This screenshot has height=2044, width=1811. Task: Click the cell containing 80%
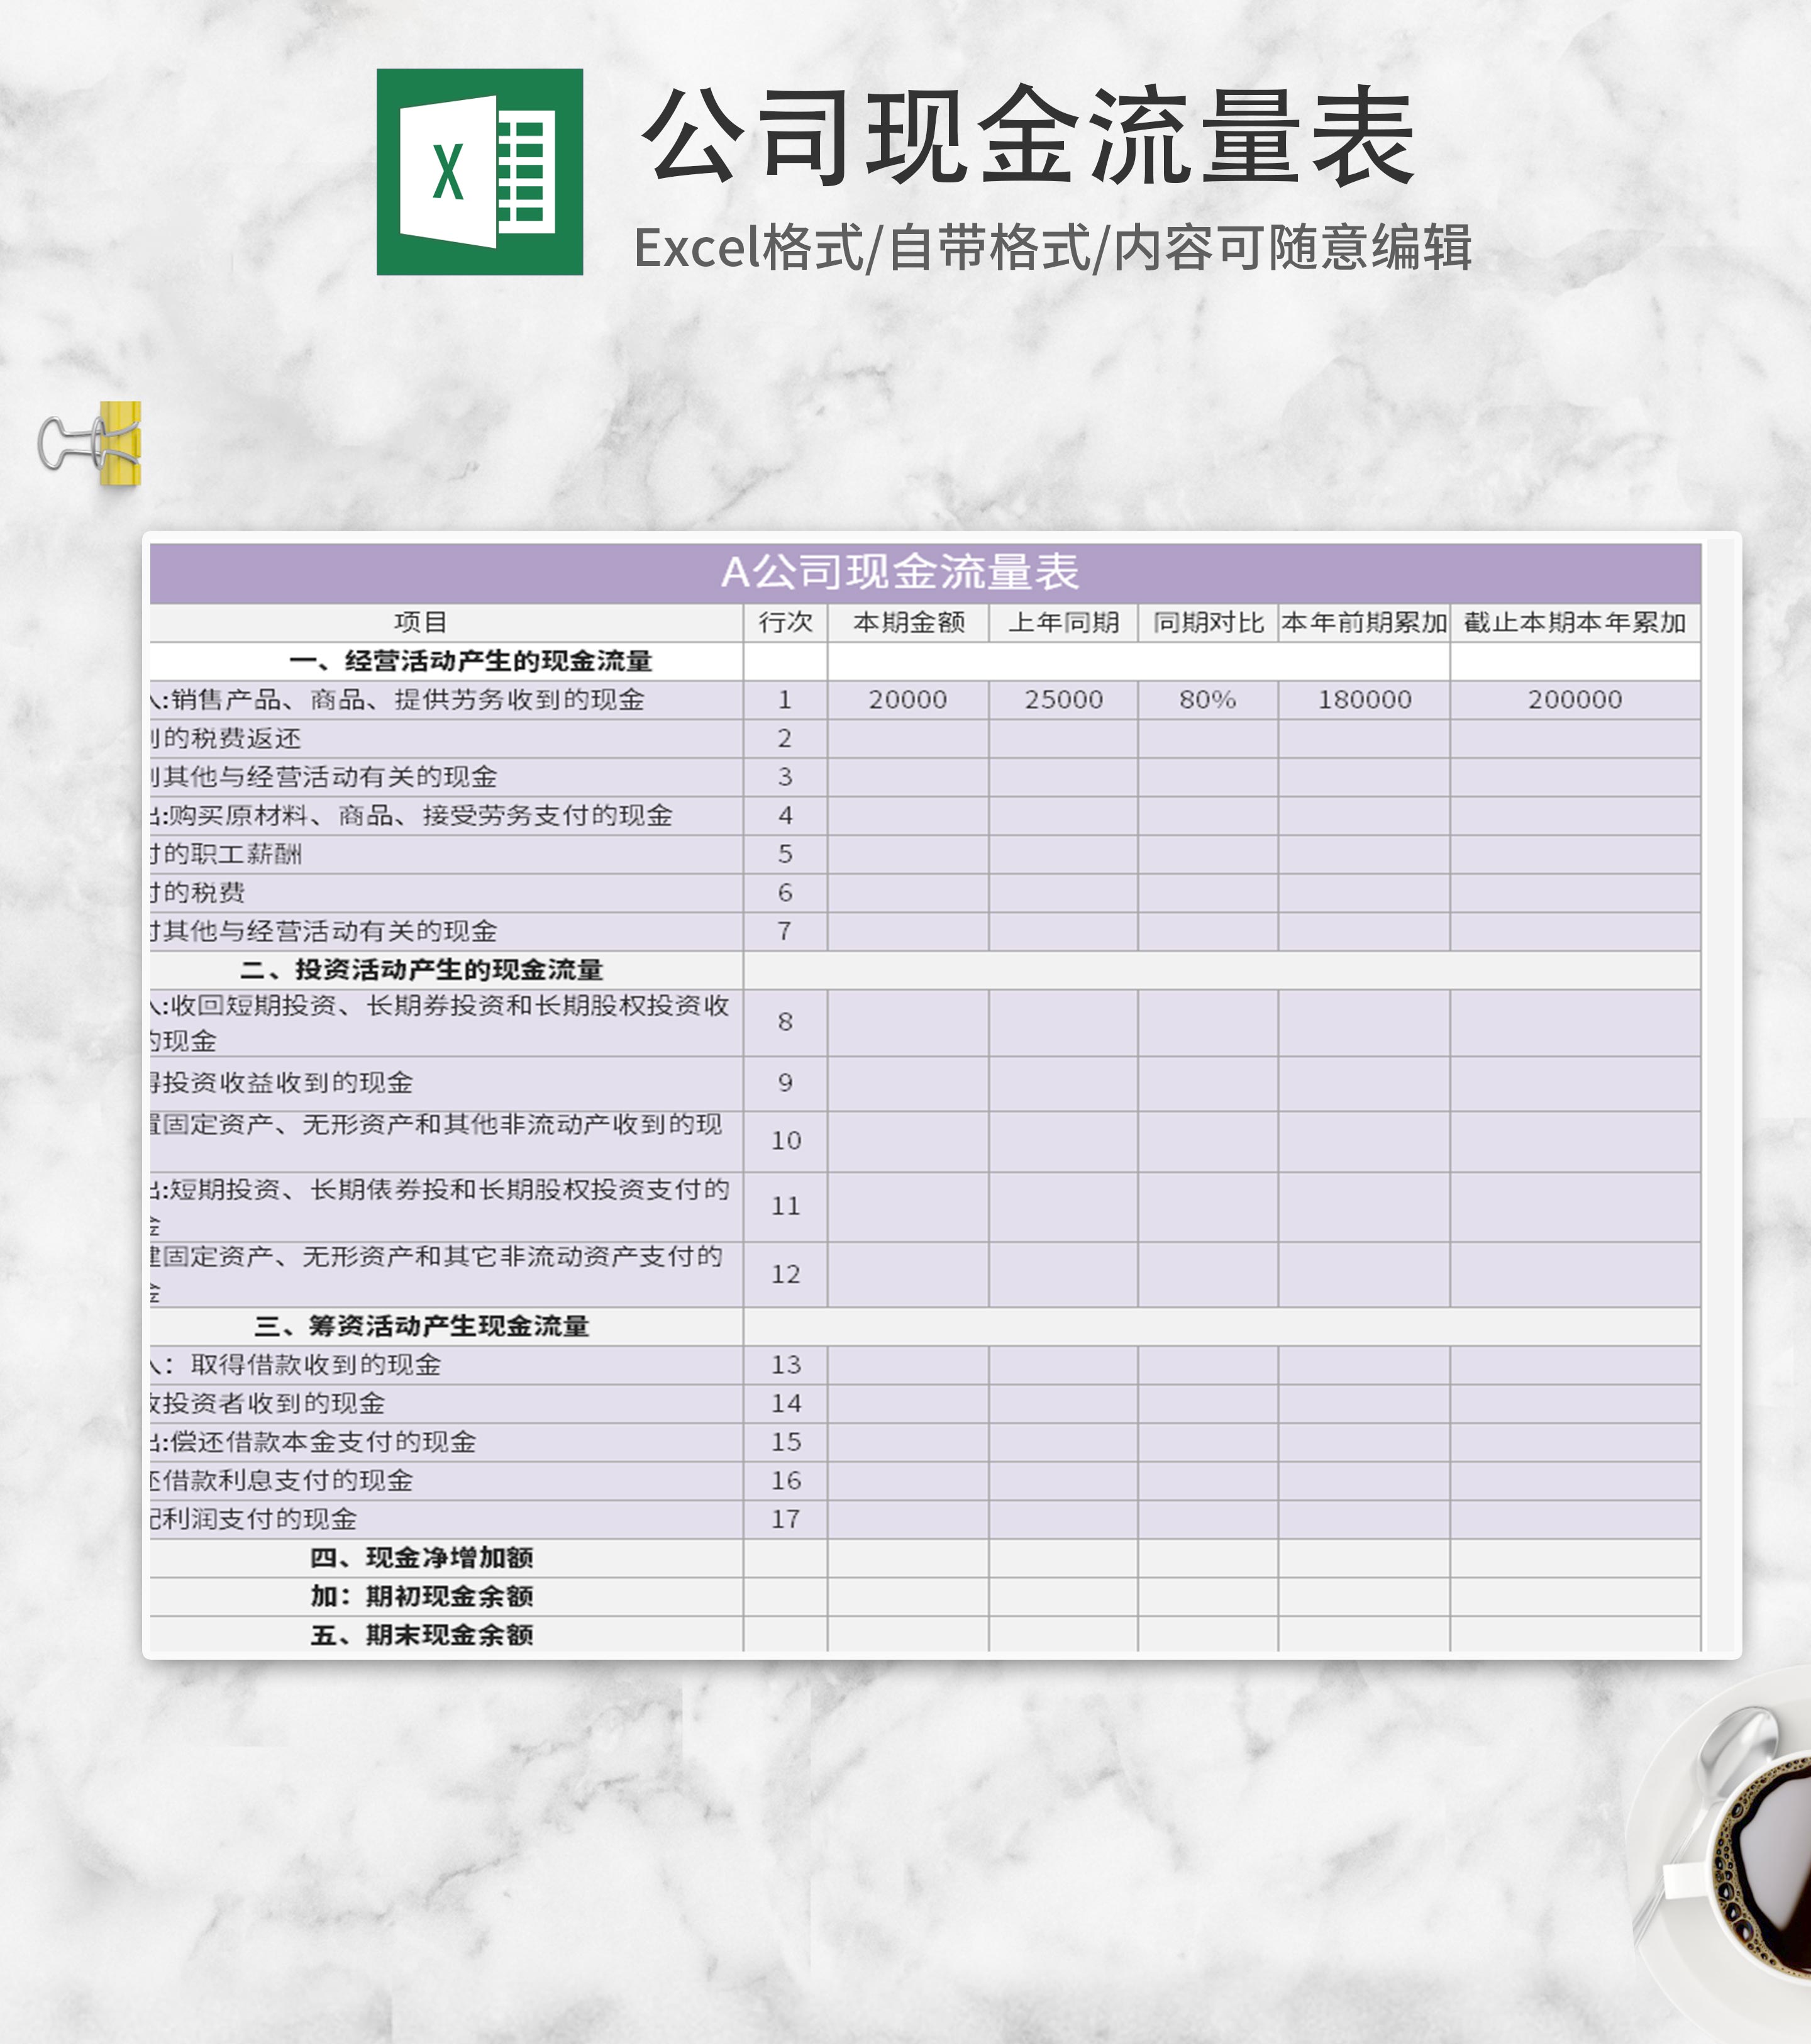click(x=1207, y=699)
